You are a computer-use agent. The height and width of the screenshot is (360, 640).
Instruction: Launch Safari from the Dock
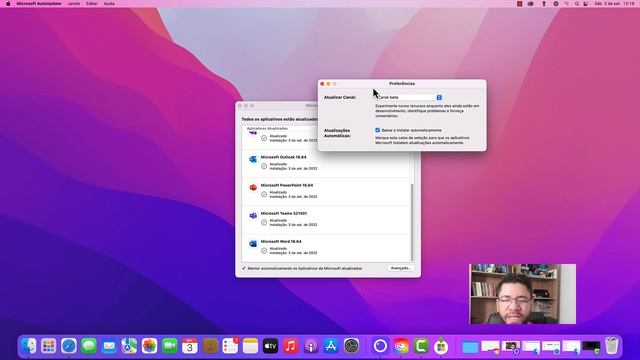69,346
